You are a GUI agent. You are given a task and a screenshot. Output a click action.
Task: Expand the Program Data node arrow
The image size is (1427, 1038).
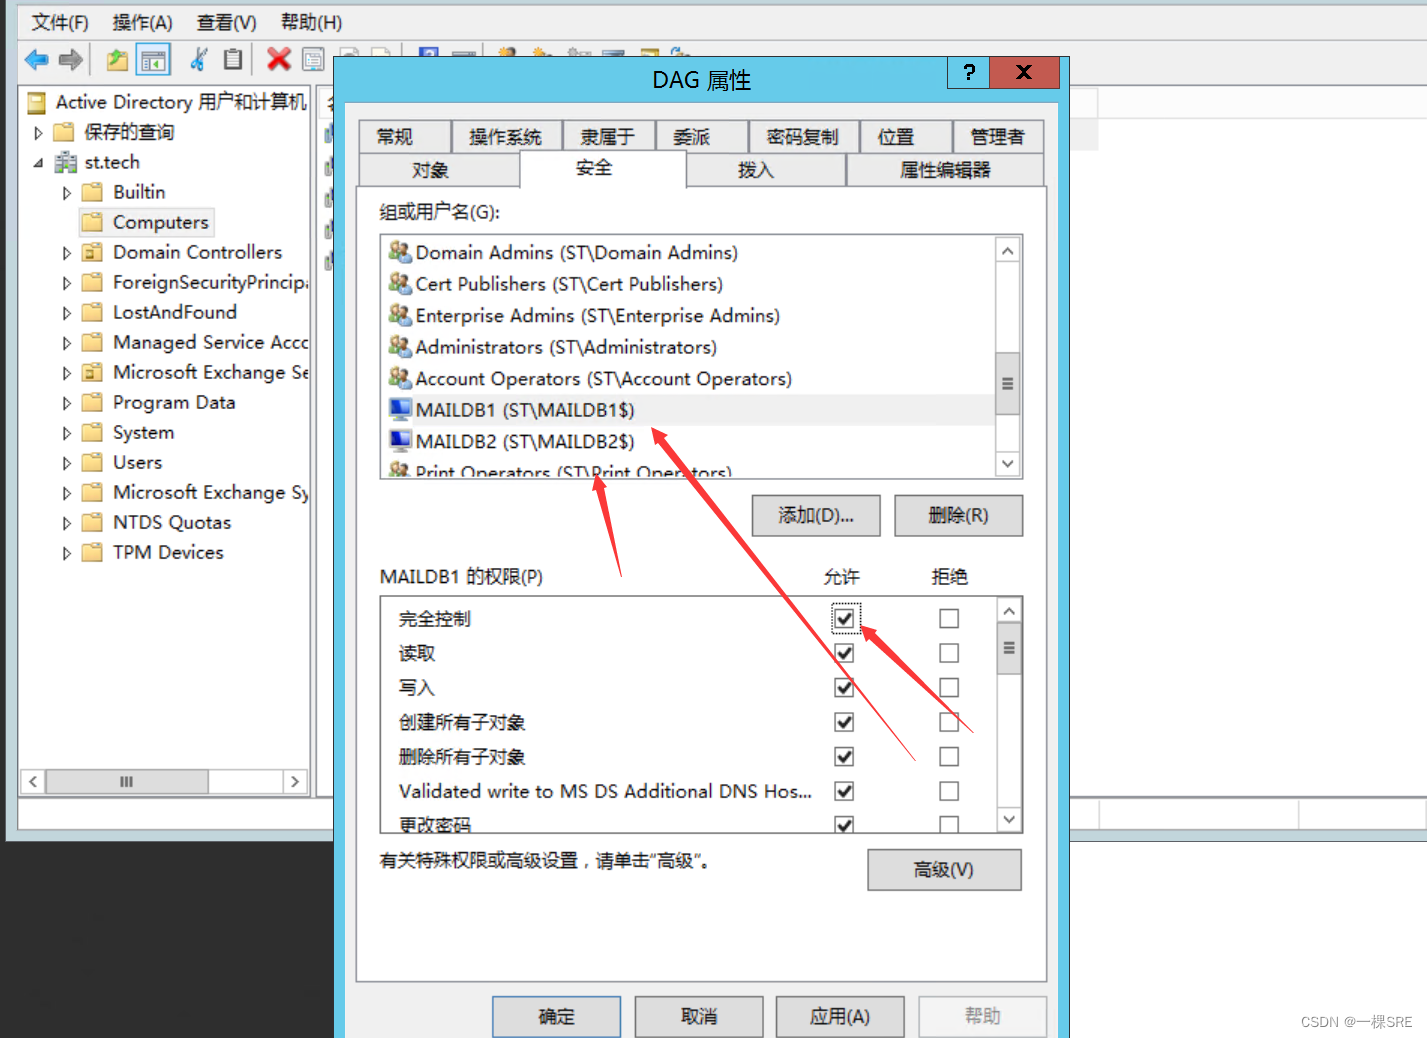(66, 402)
